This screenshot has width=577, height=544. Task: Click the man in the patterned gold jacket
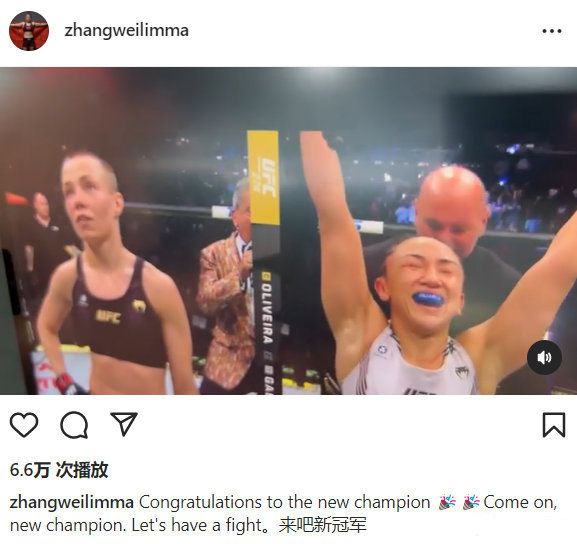227,287
